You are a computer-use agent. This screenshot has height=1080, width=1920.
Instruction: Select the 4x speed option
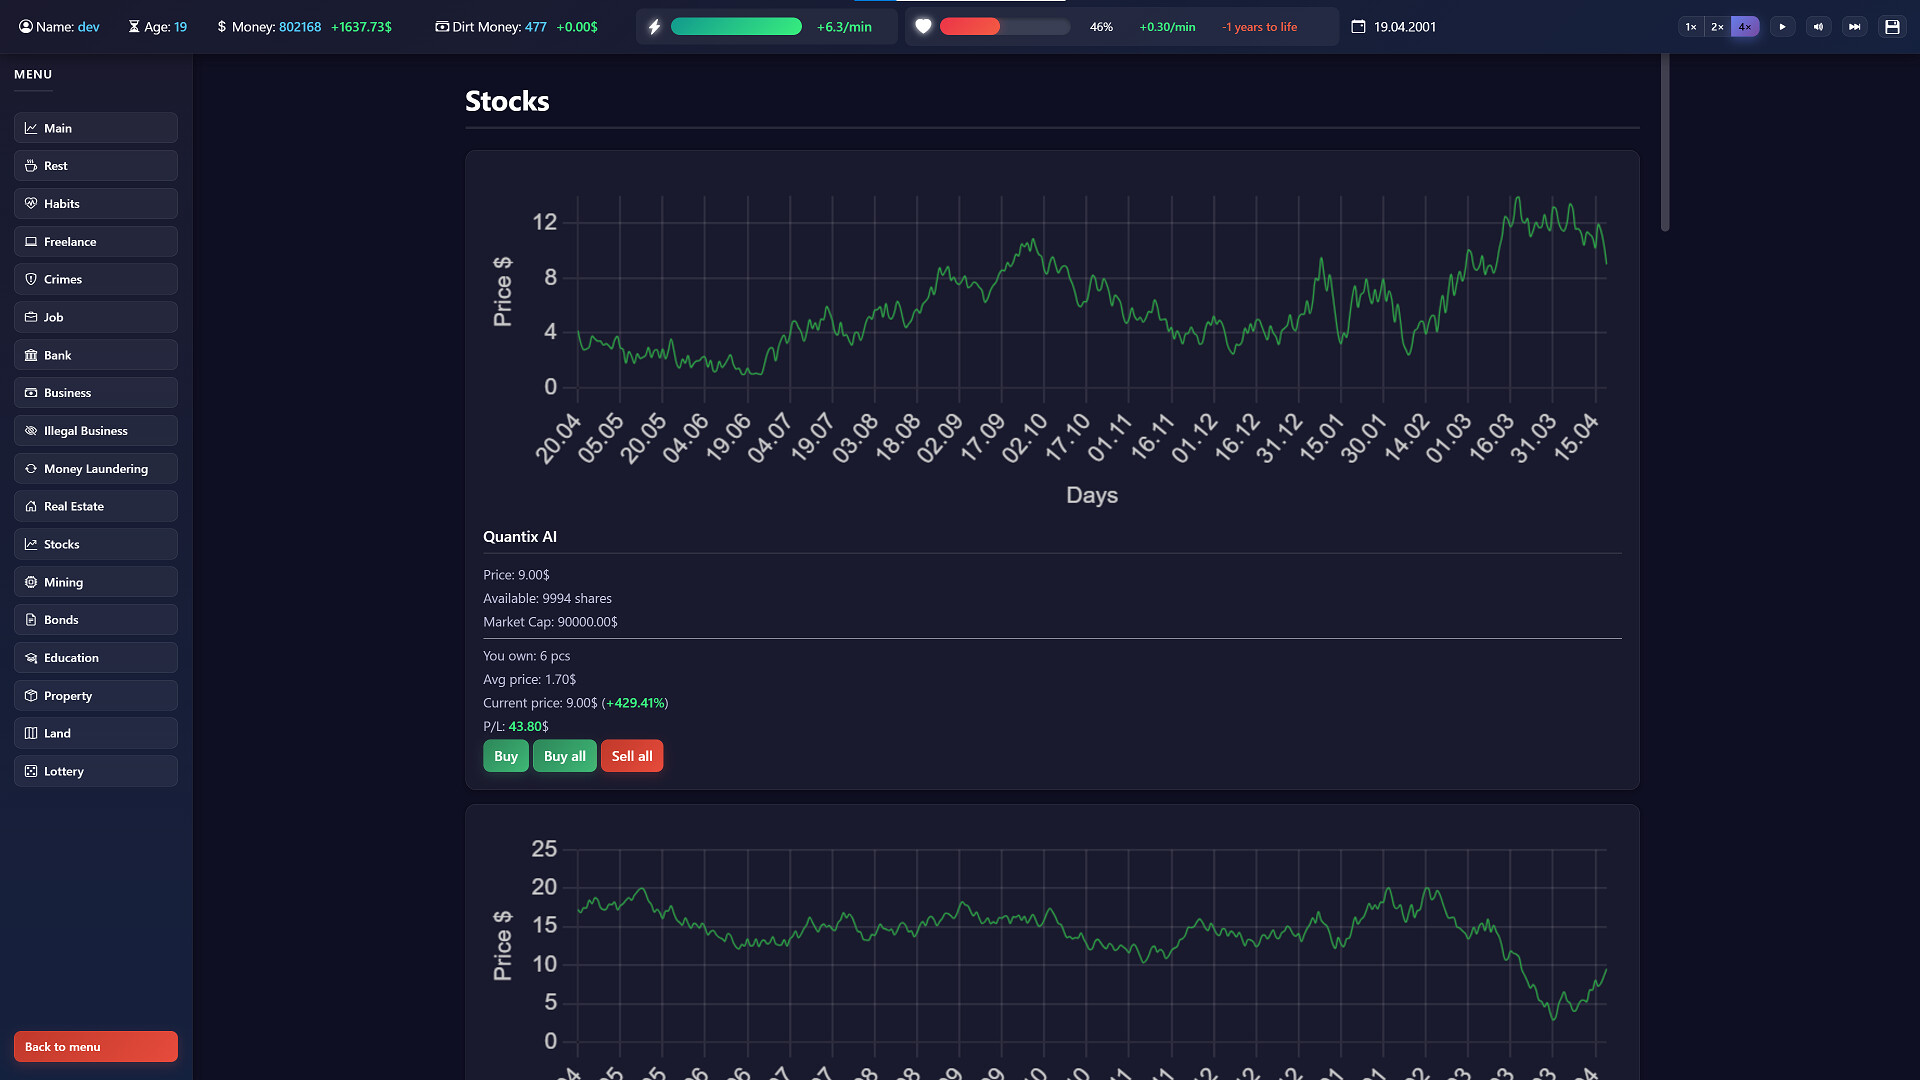point(1744,27)
